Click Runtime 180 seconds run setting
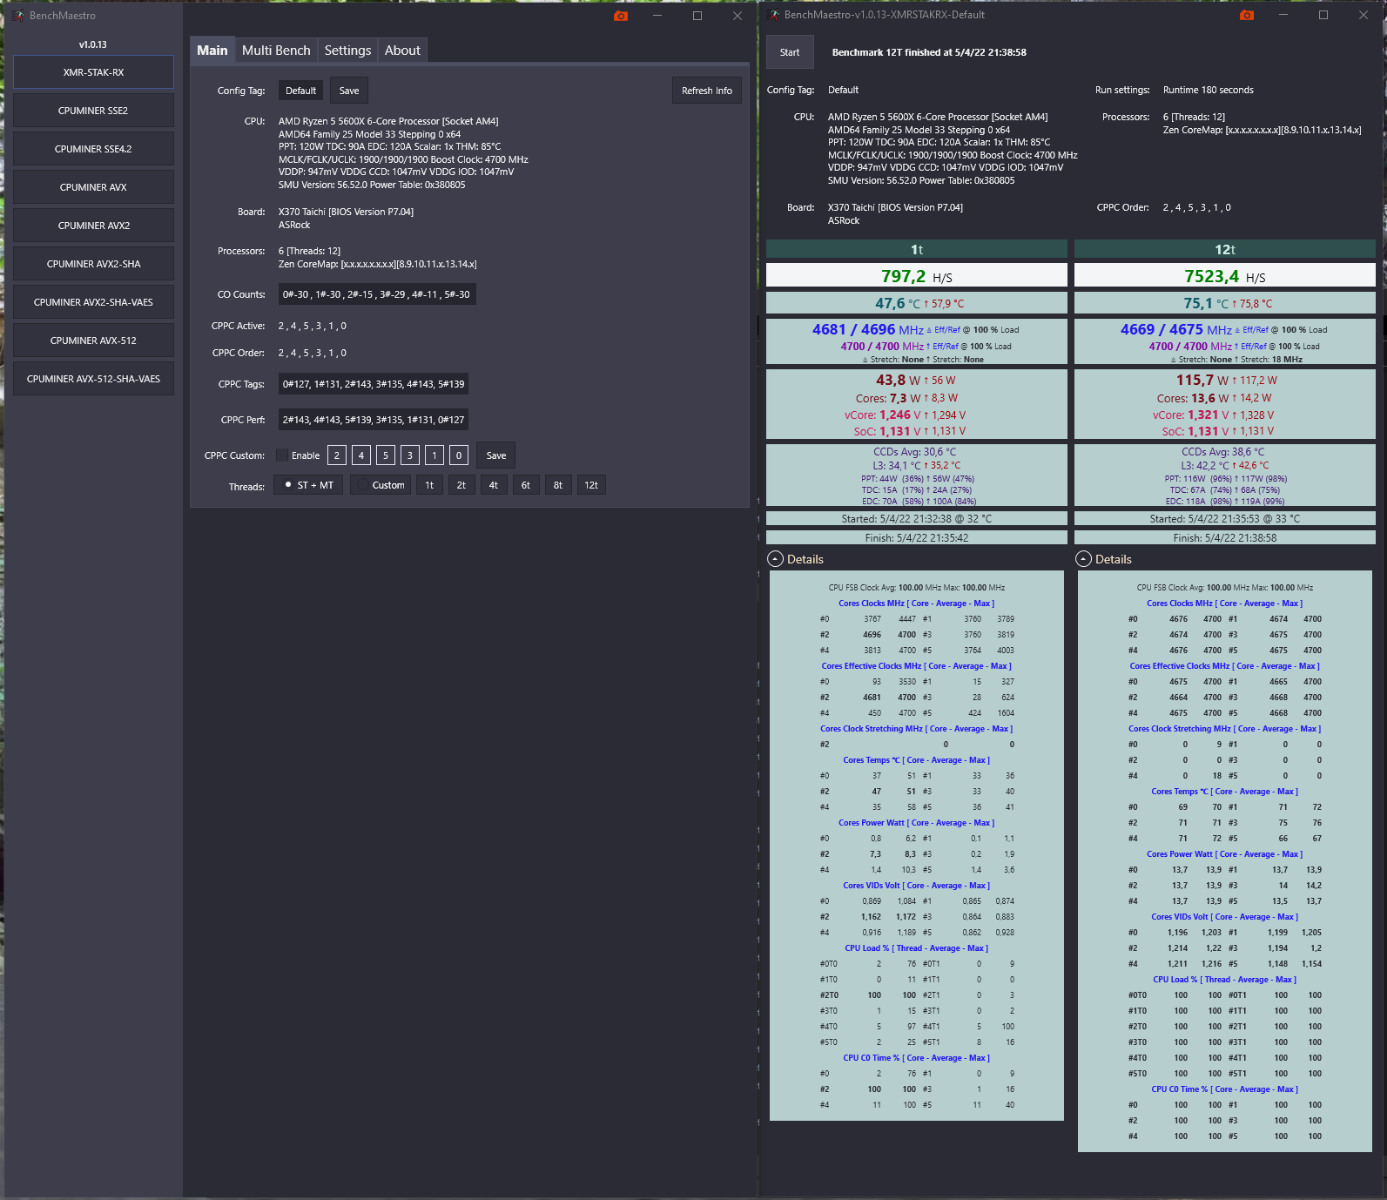The height and width of the screenshot is (1200, 1387). tap(1208, 90)
